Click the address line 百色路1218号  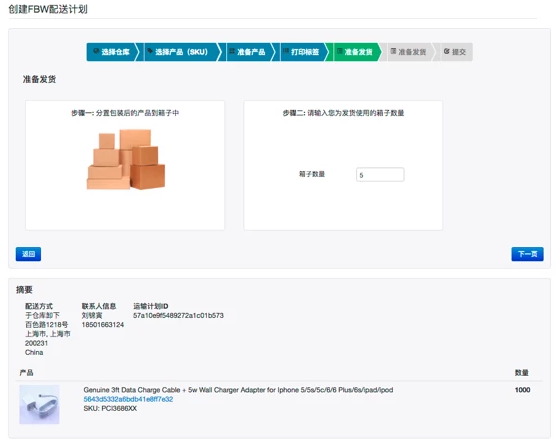point(46,325)
